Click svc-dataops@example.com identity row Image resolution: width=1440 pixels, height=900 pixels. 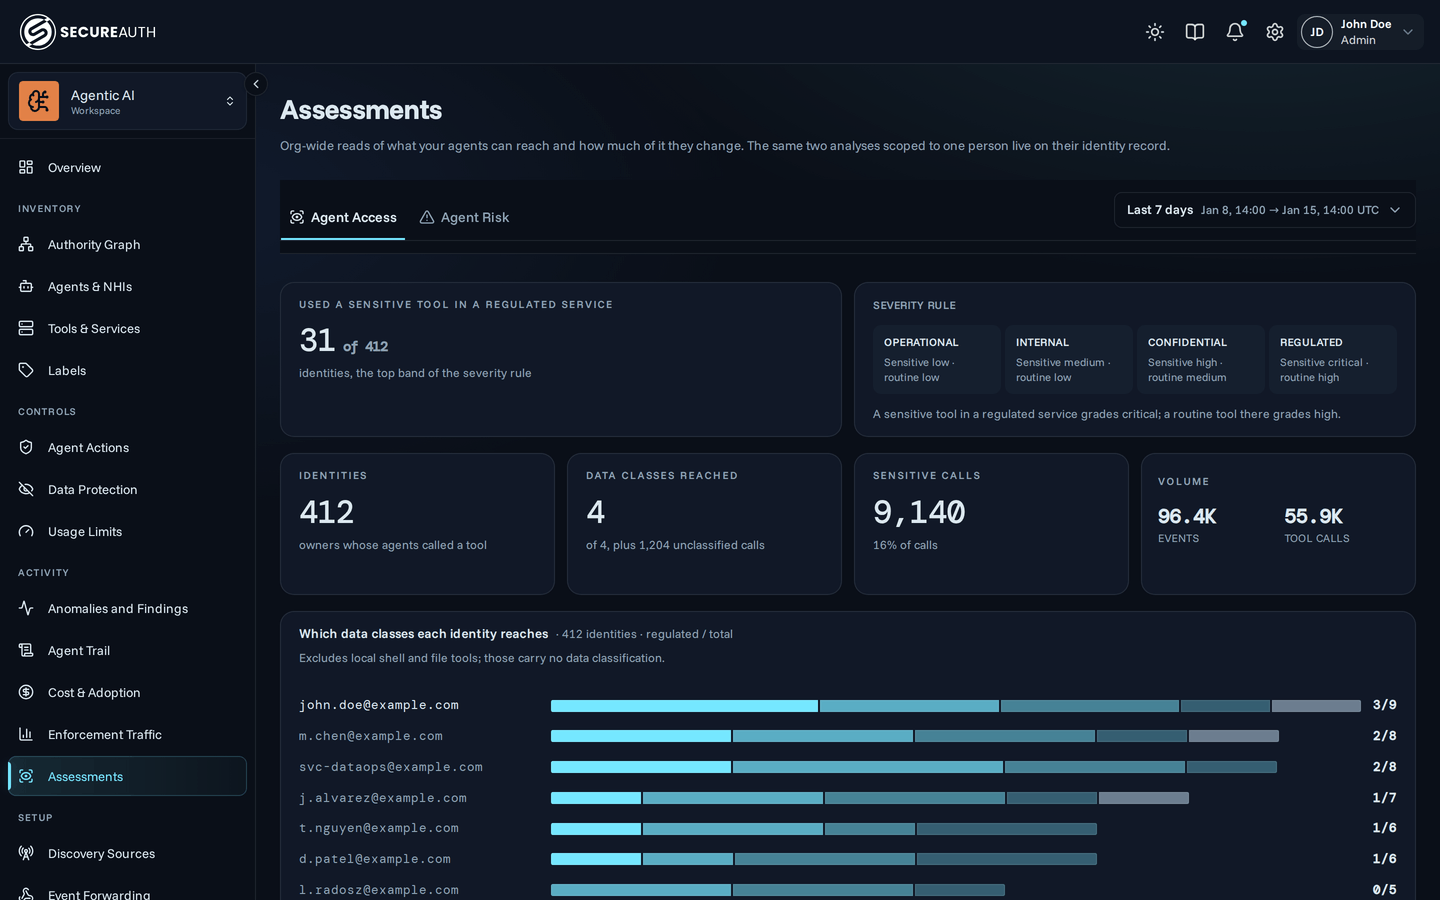[x=848, y=767]
